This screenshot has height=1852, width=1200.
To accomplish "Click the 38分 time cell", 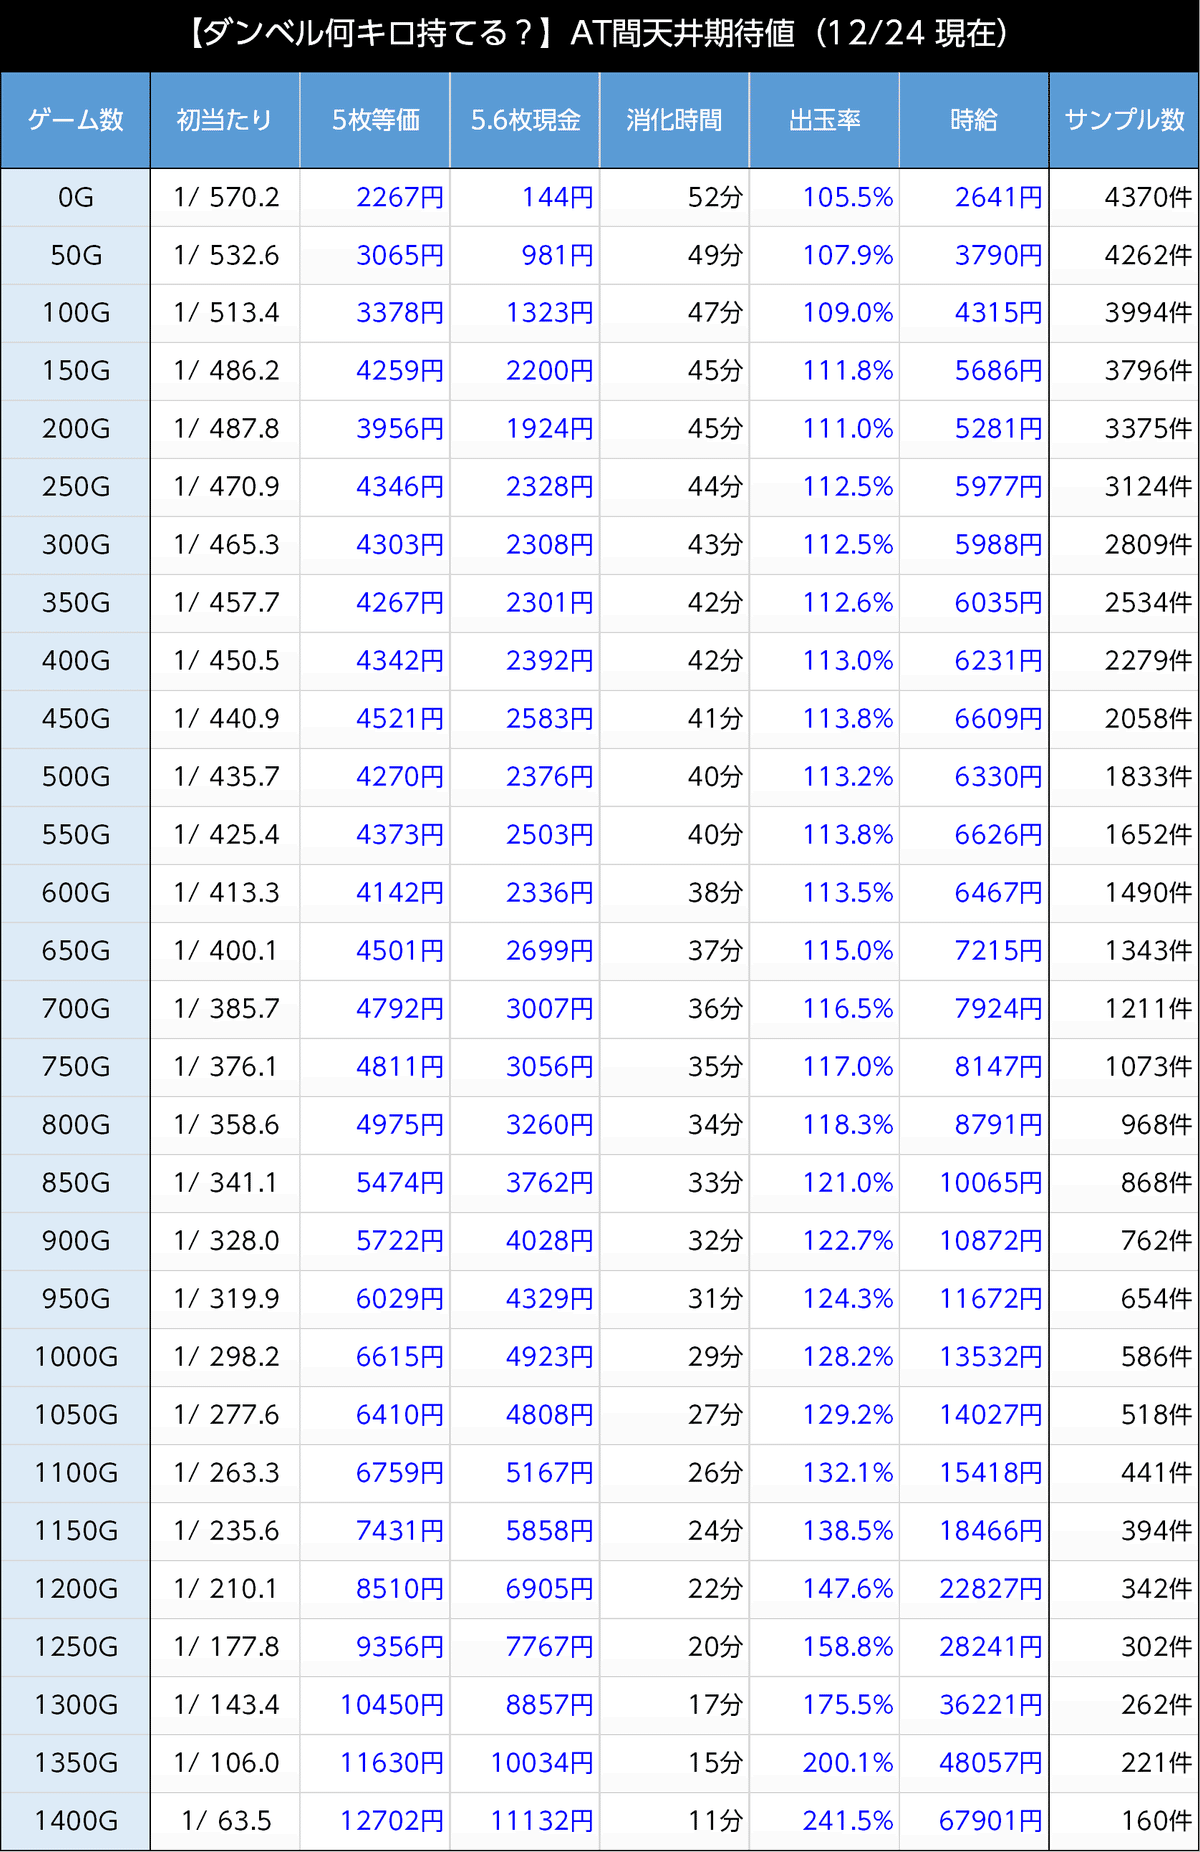I will [x=715, y=894].
